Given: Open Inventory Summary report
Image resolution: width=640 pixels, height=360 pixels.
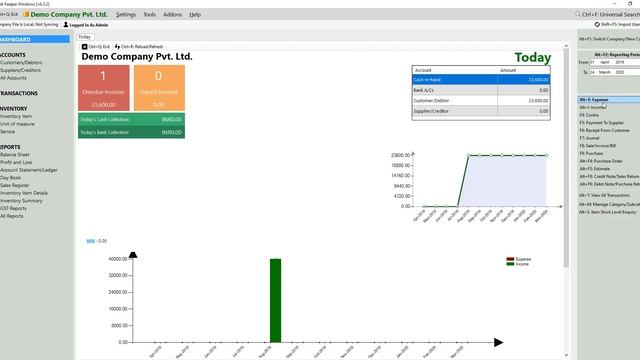Looking at the screenshot, I should point(21,201).
